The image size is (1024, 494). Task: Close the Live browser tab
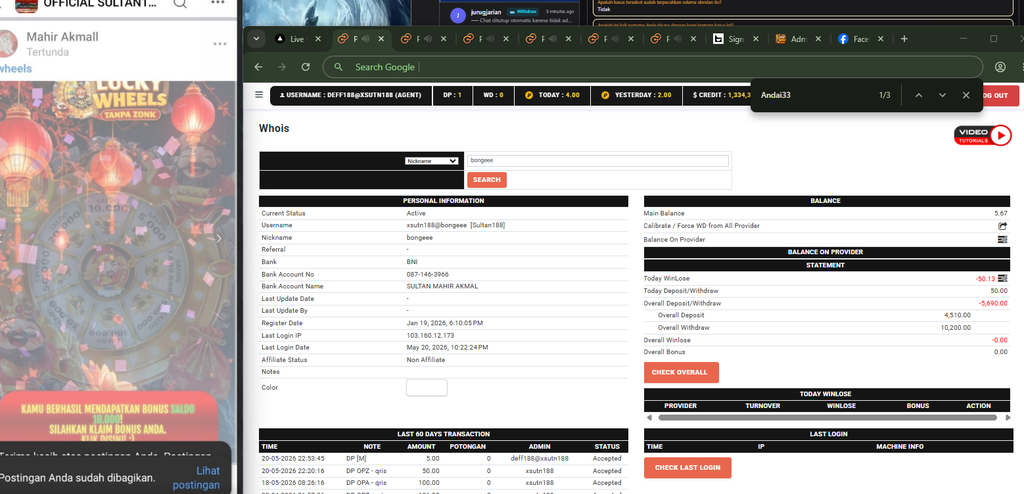318,39
